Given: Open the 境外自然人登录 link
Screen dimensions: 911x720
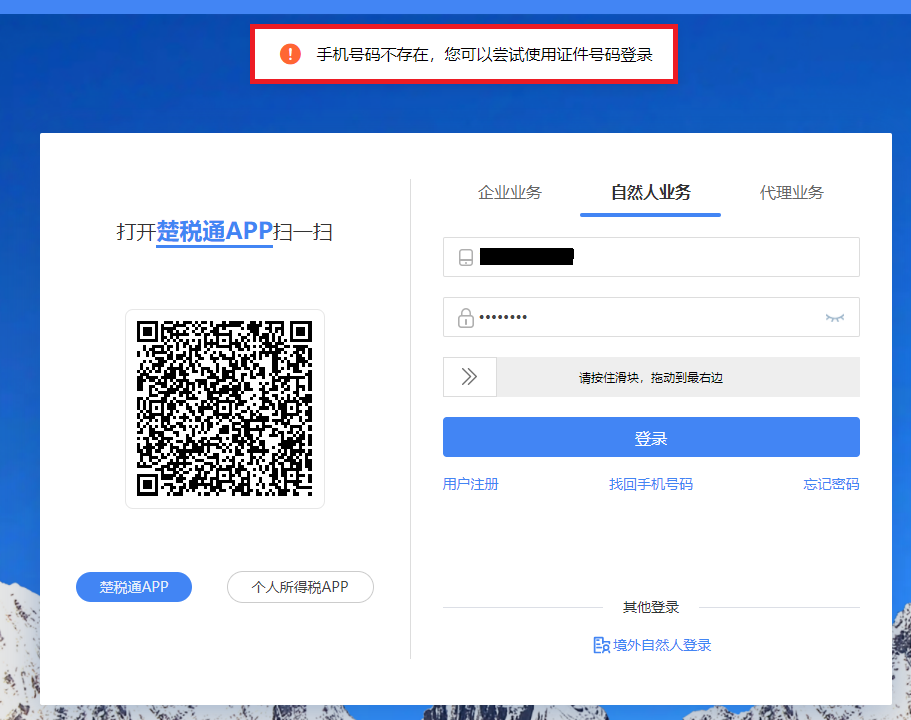Looking at the screenshot, I should coord(652,645).
